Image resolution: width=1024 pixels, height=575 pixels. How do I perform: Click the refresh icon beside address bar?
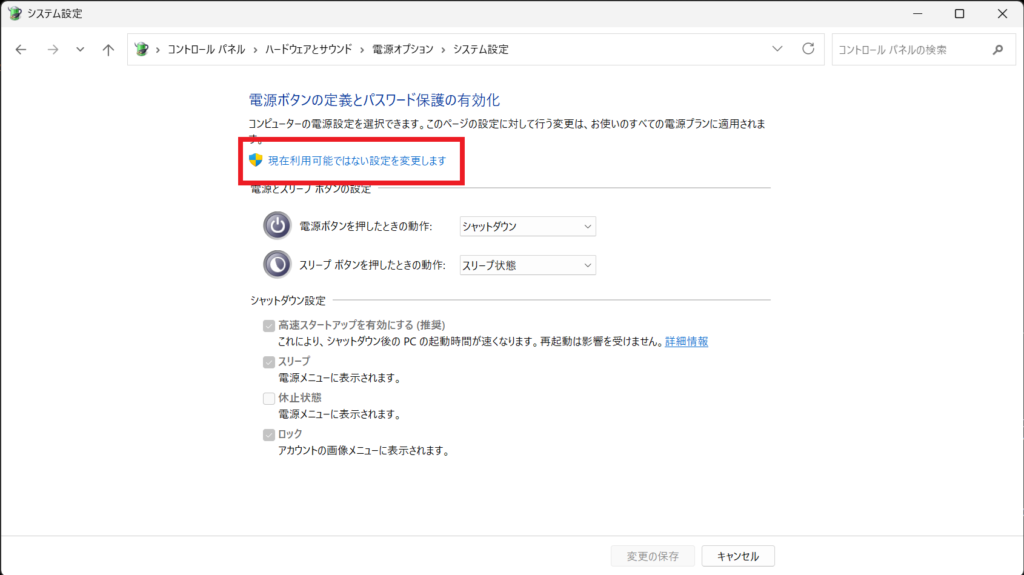(808, 49)
